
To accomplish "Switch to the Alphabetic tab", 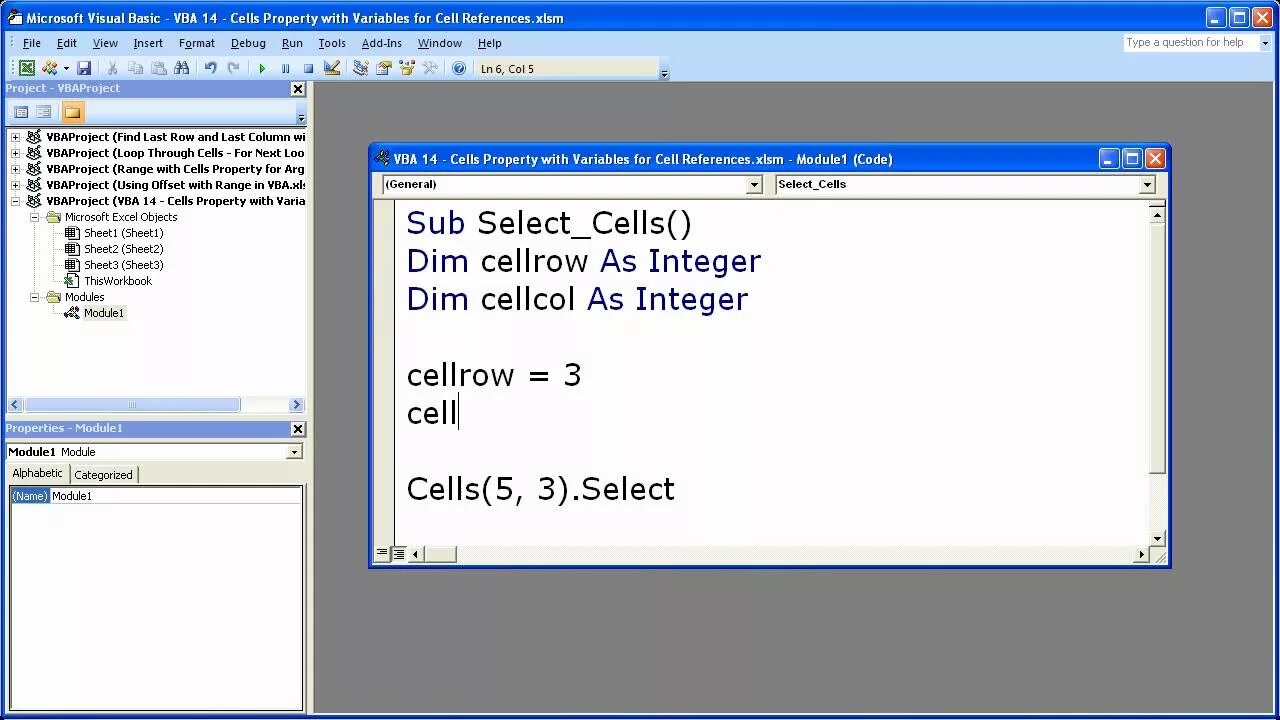I will click(38, 474).
